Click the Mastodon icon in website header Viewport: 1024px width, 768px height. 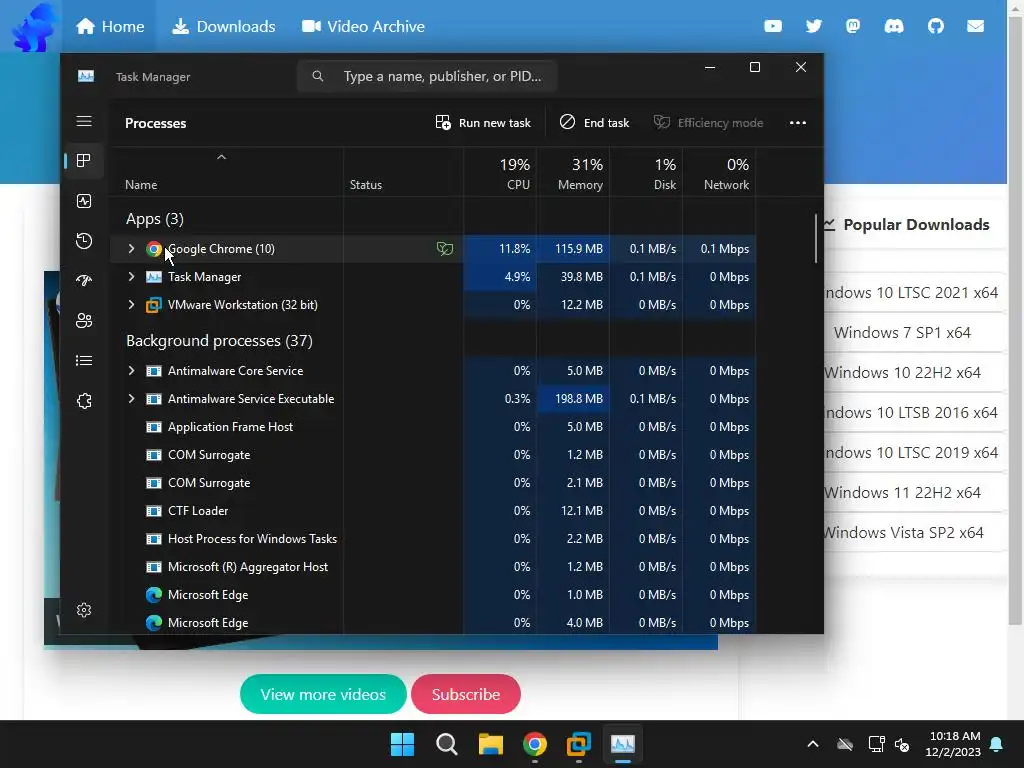pos(853,26)
